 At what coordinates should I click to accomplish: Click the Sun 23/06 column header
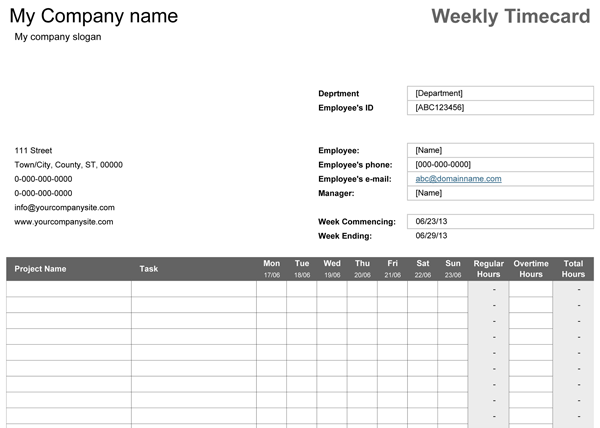(453, 269)
